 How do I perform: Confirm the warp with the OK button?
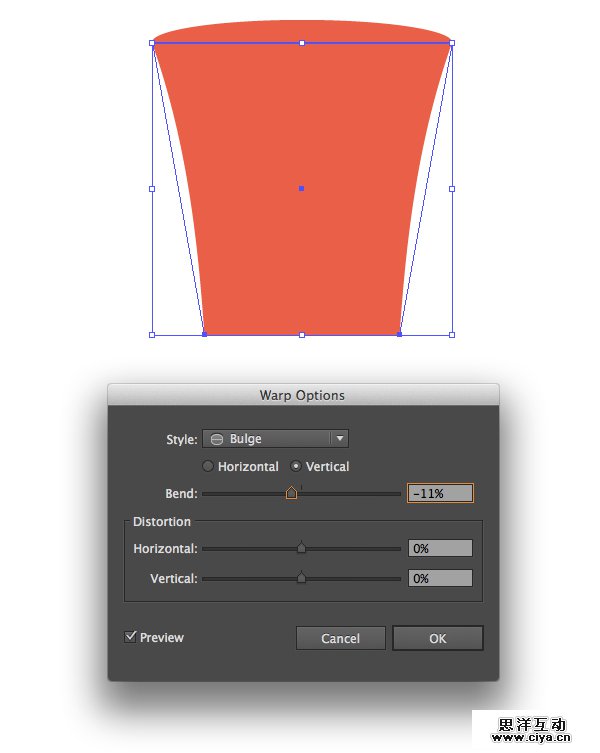(x=437, y=638)
